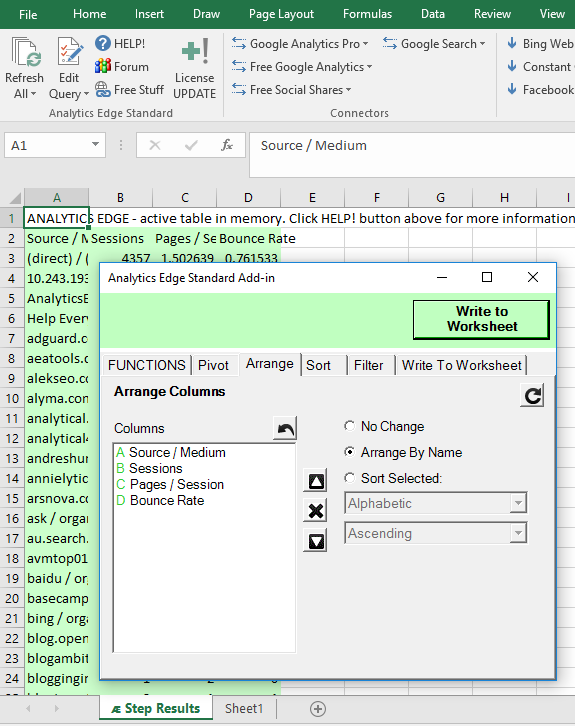This screenshot has width=575, height=726.
Task: Switch to the Insert ribbon tab
Action: (149, 14)
